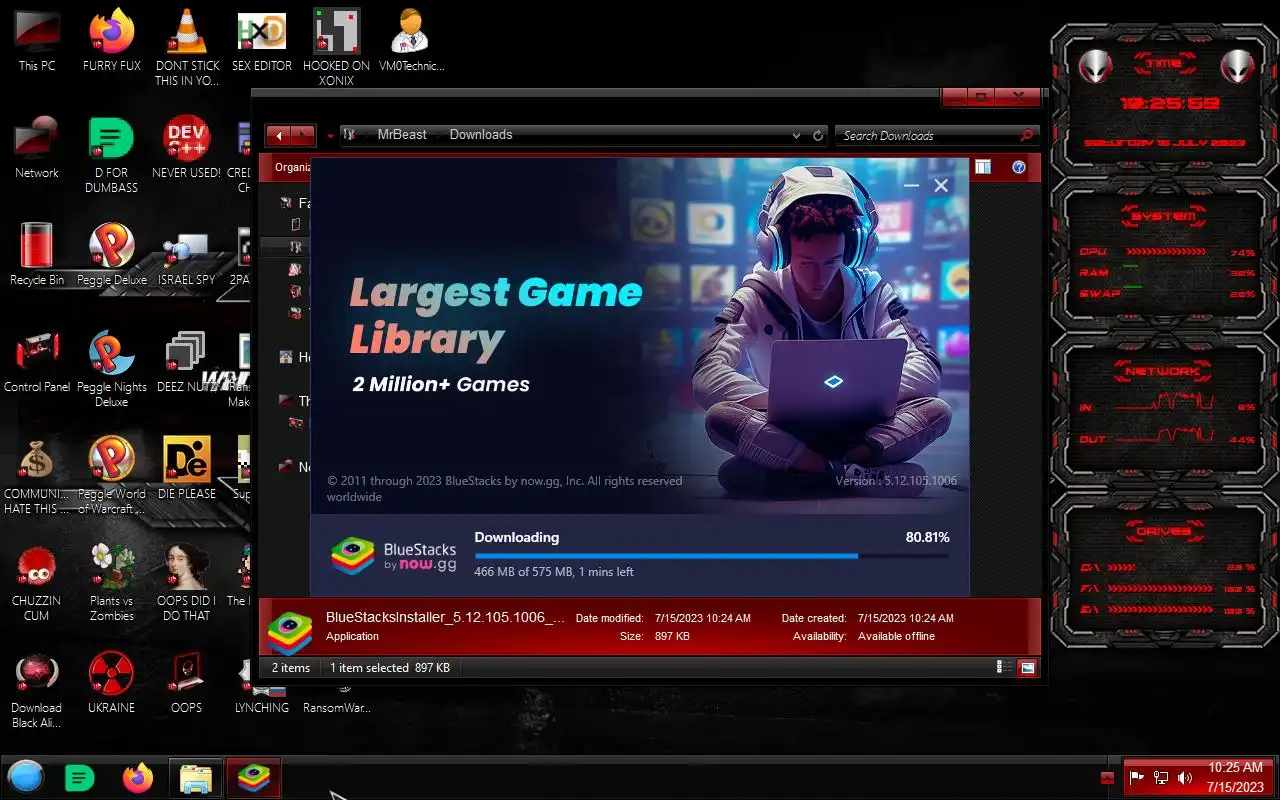
Task: Open ISRAEL SPY desktop icon
Action: click(x=186, y=255)
